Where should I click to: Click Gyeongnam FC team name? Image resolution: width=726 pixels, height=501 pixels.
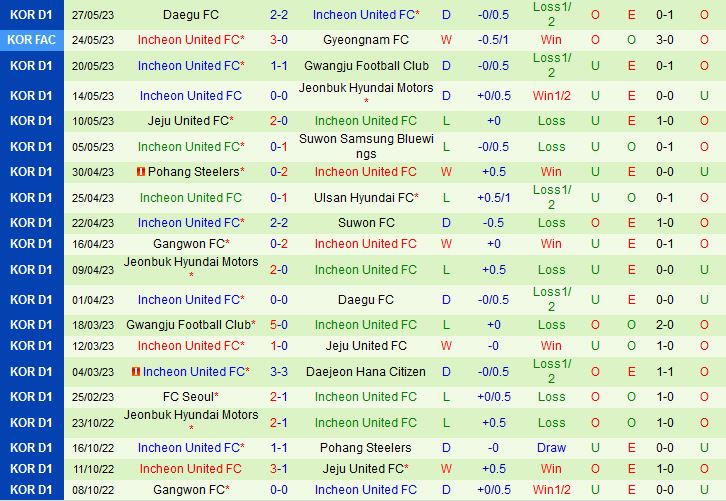click(365, 40)
